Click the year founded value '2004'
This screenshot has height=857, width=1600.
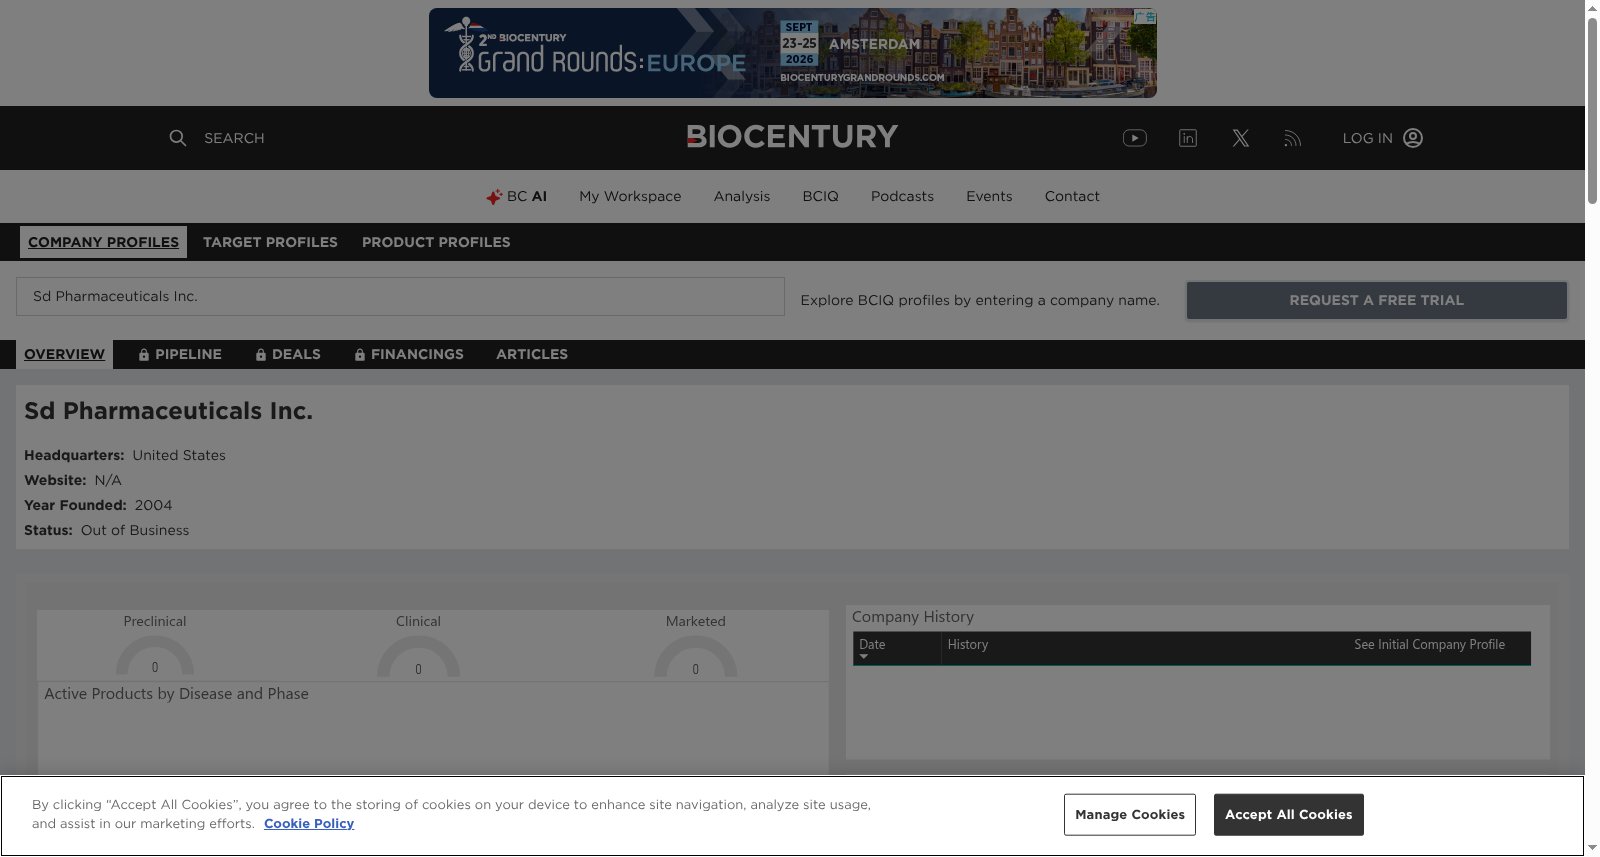coord(154,506)
